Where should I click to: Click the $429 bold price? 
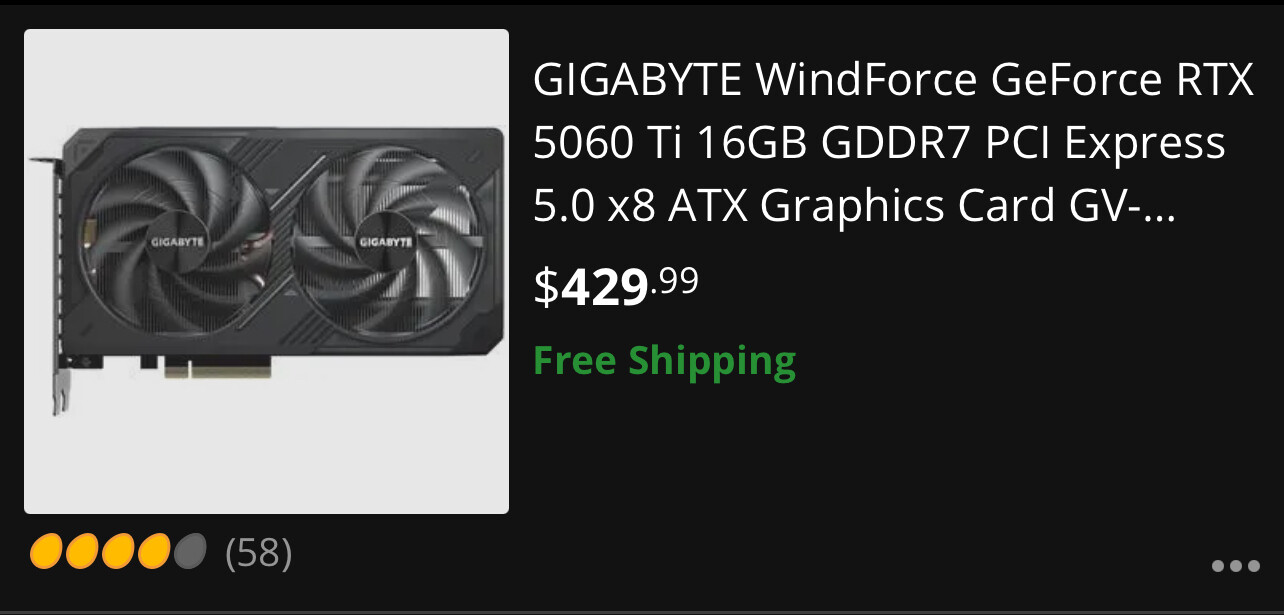point(591,288)
